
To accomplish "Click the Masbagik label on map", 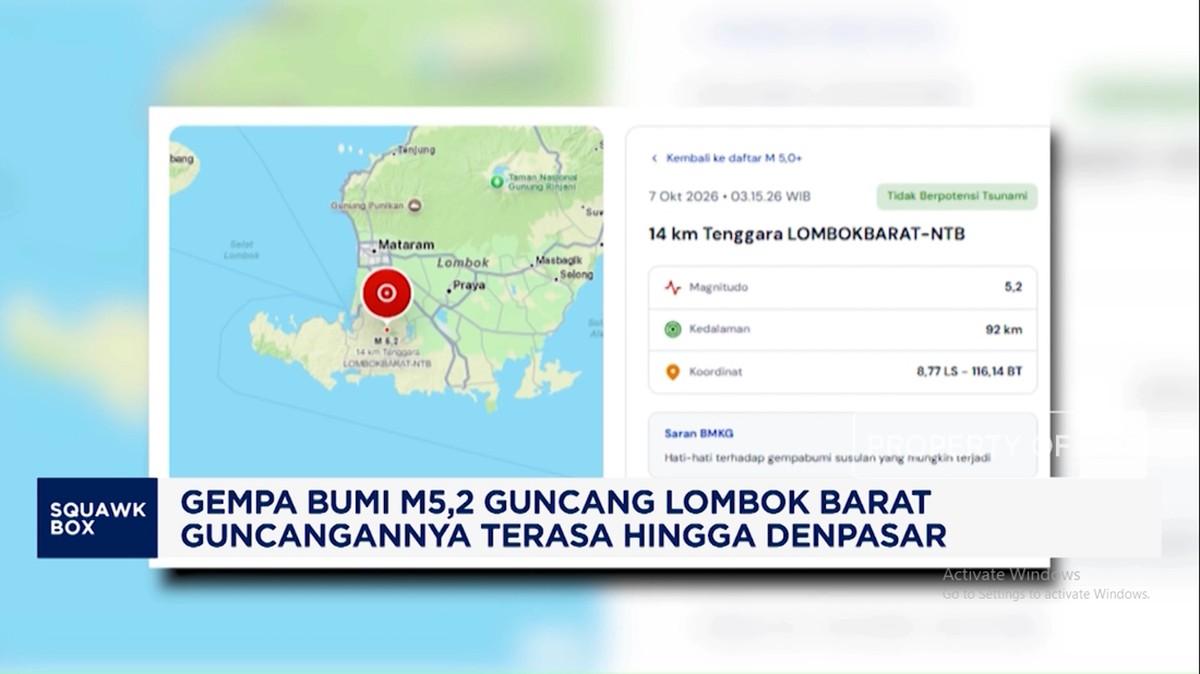I will coord(558,260).
